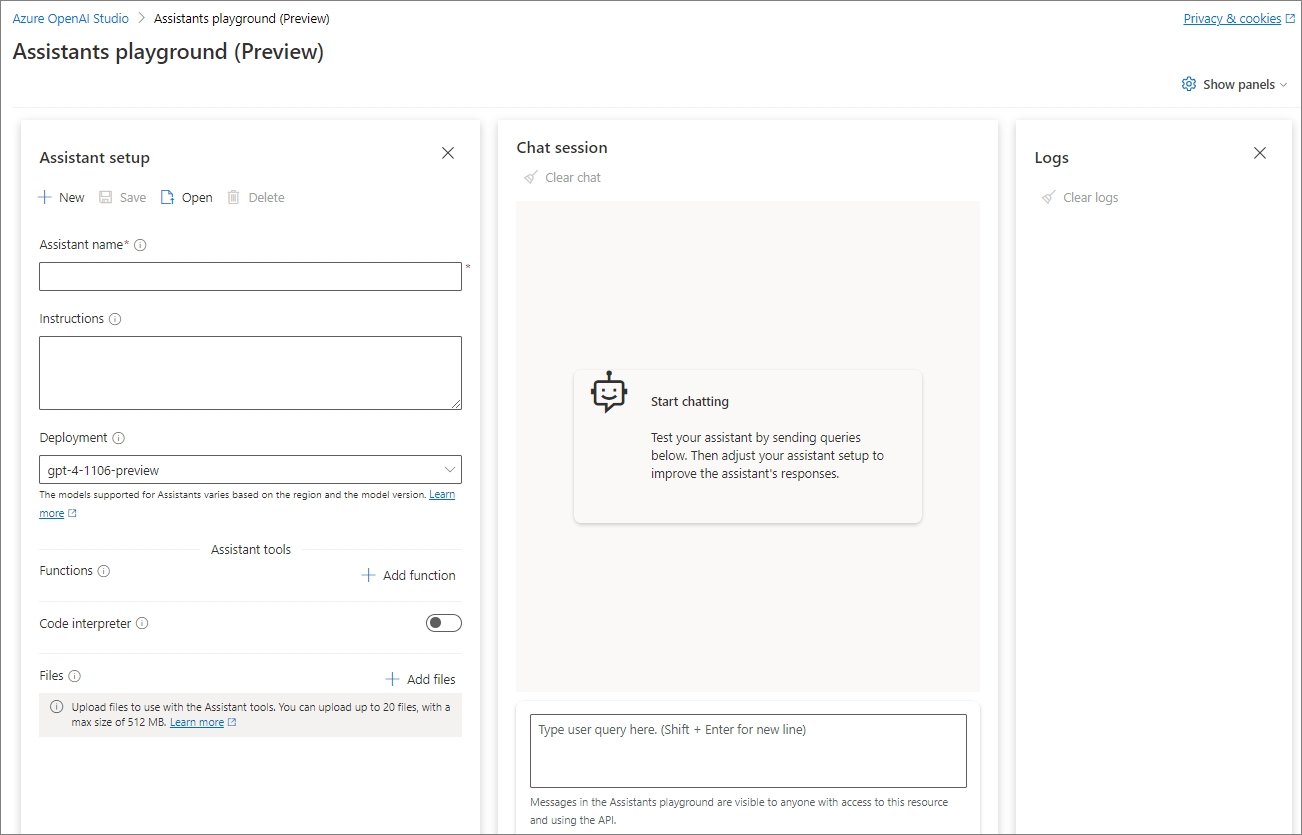Click the Add function label

click(x=419, y=575)
